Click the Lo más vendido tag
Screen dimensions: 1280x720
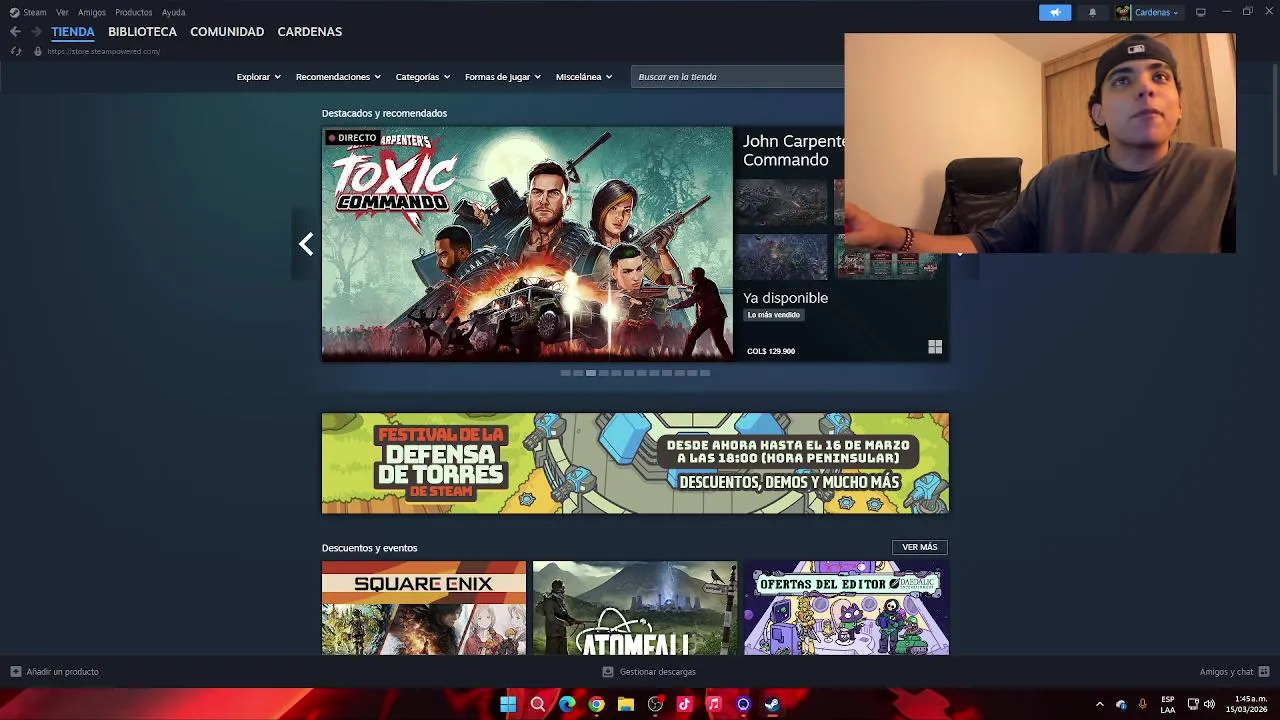[x=774, y=315]
